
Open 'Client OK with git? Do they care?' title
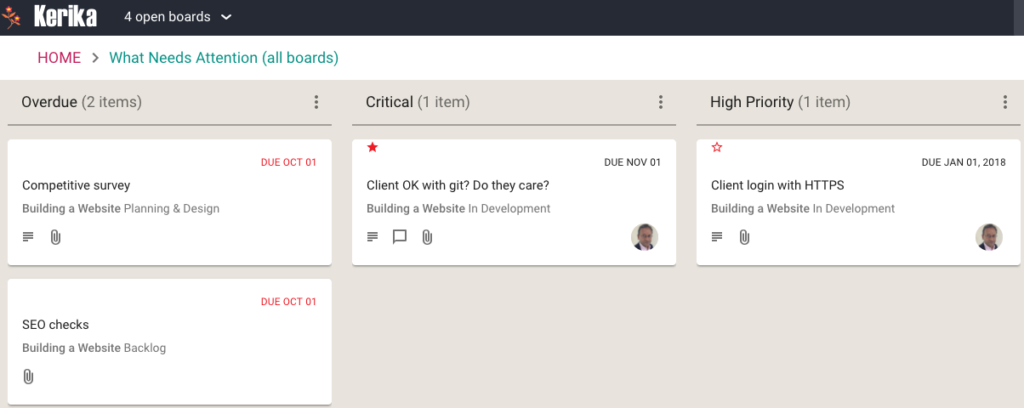[458, 185]
